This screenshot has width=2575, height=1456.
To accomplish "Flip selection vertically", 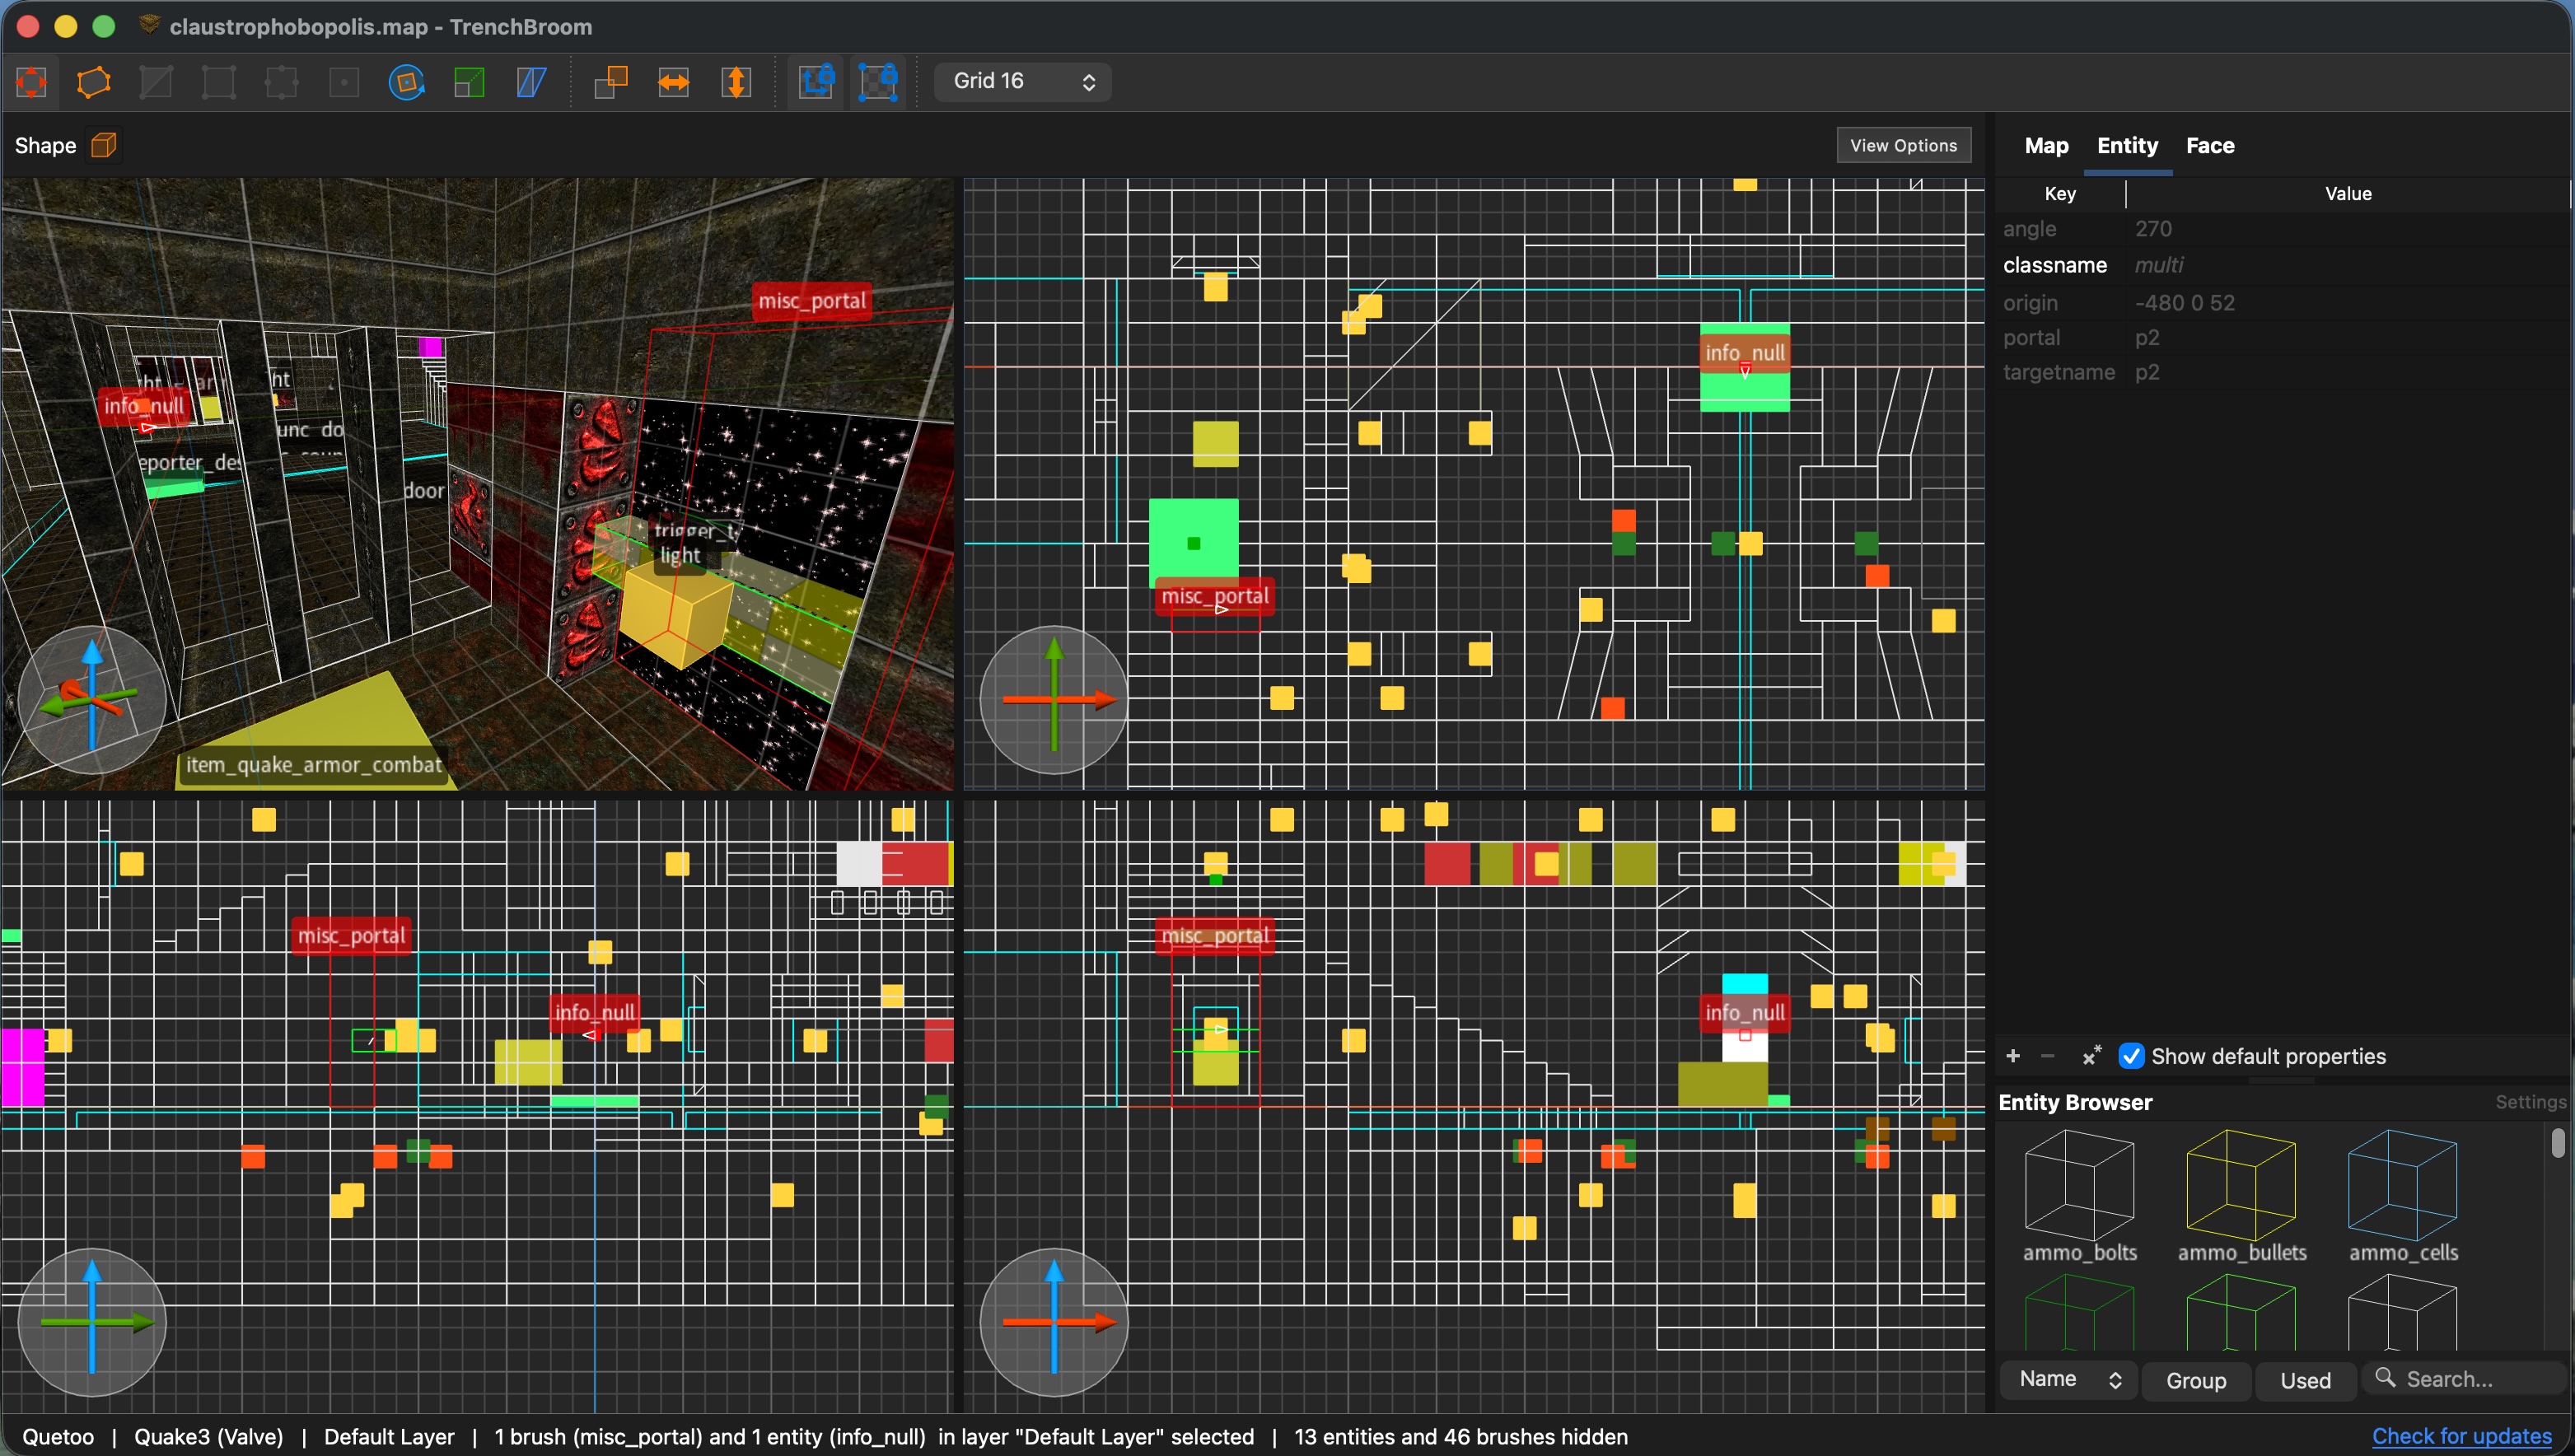I will click(737, 82).
